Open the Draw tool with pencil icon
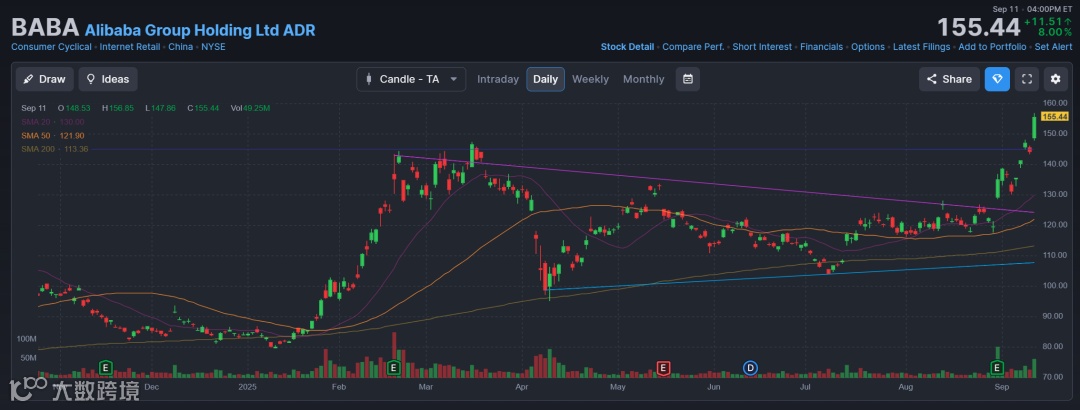The height and width of the screenshot is (410, 1080). (x=43, y=79)
